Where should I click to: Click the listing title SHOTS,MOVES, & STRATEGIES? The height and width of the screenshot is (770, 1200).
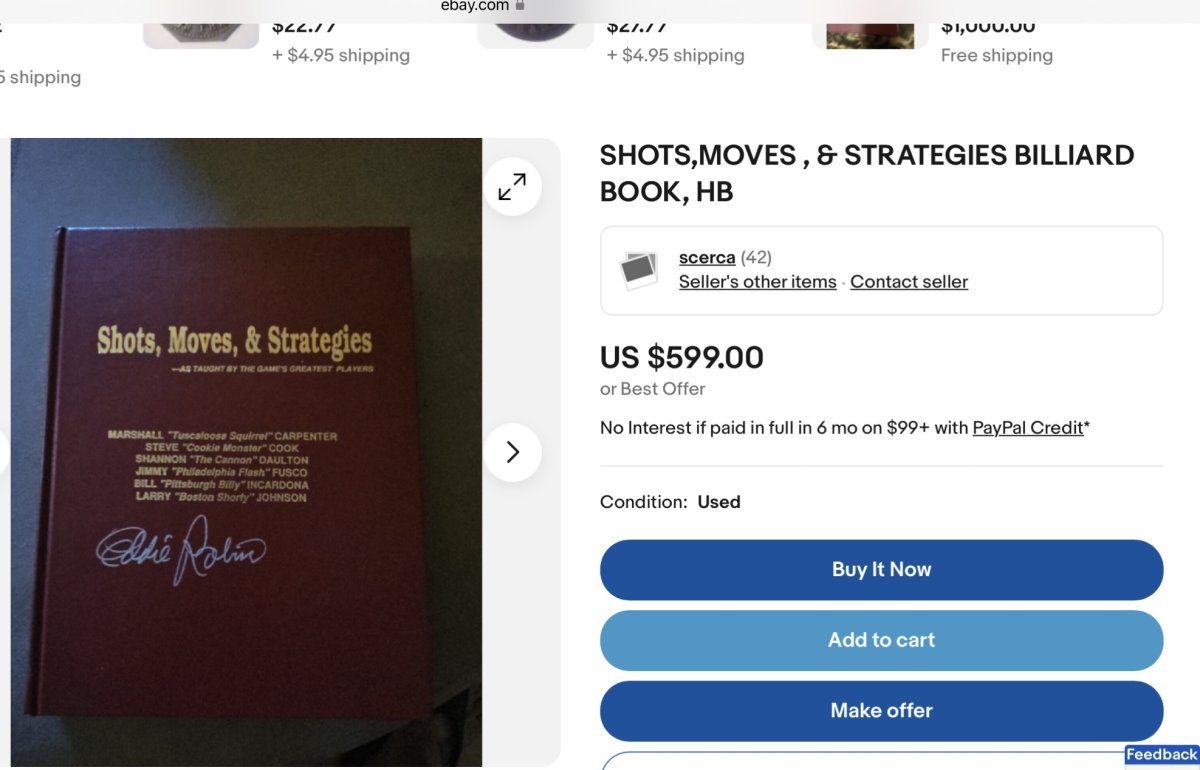point(866,172)
